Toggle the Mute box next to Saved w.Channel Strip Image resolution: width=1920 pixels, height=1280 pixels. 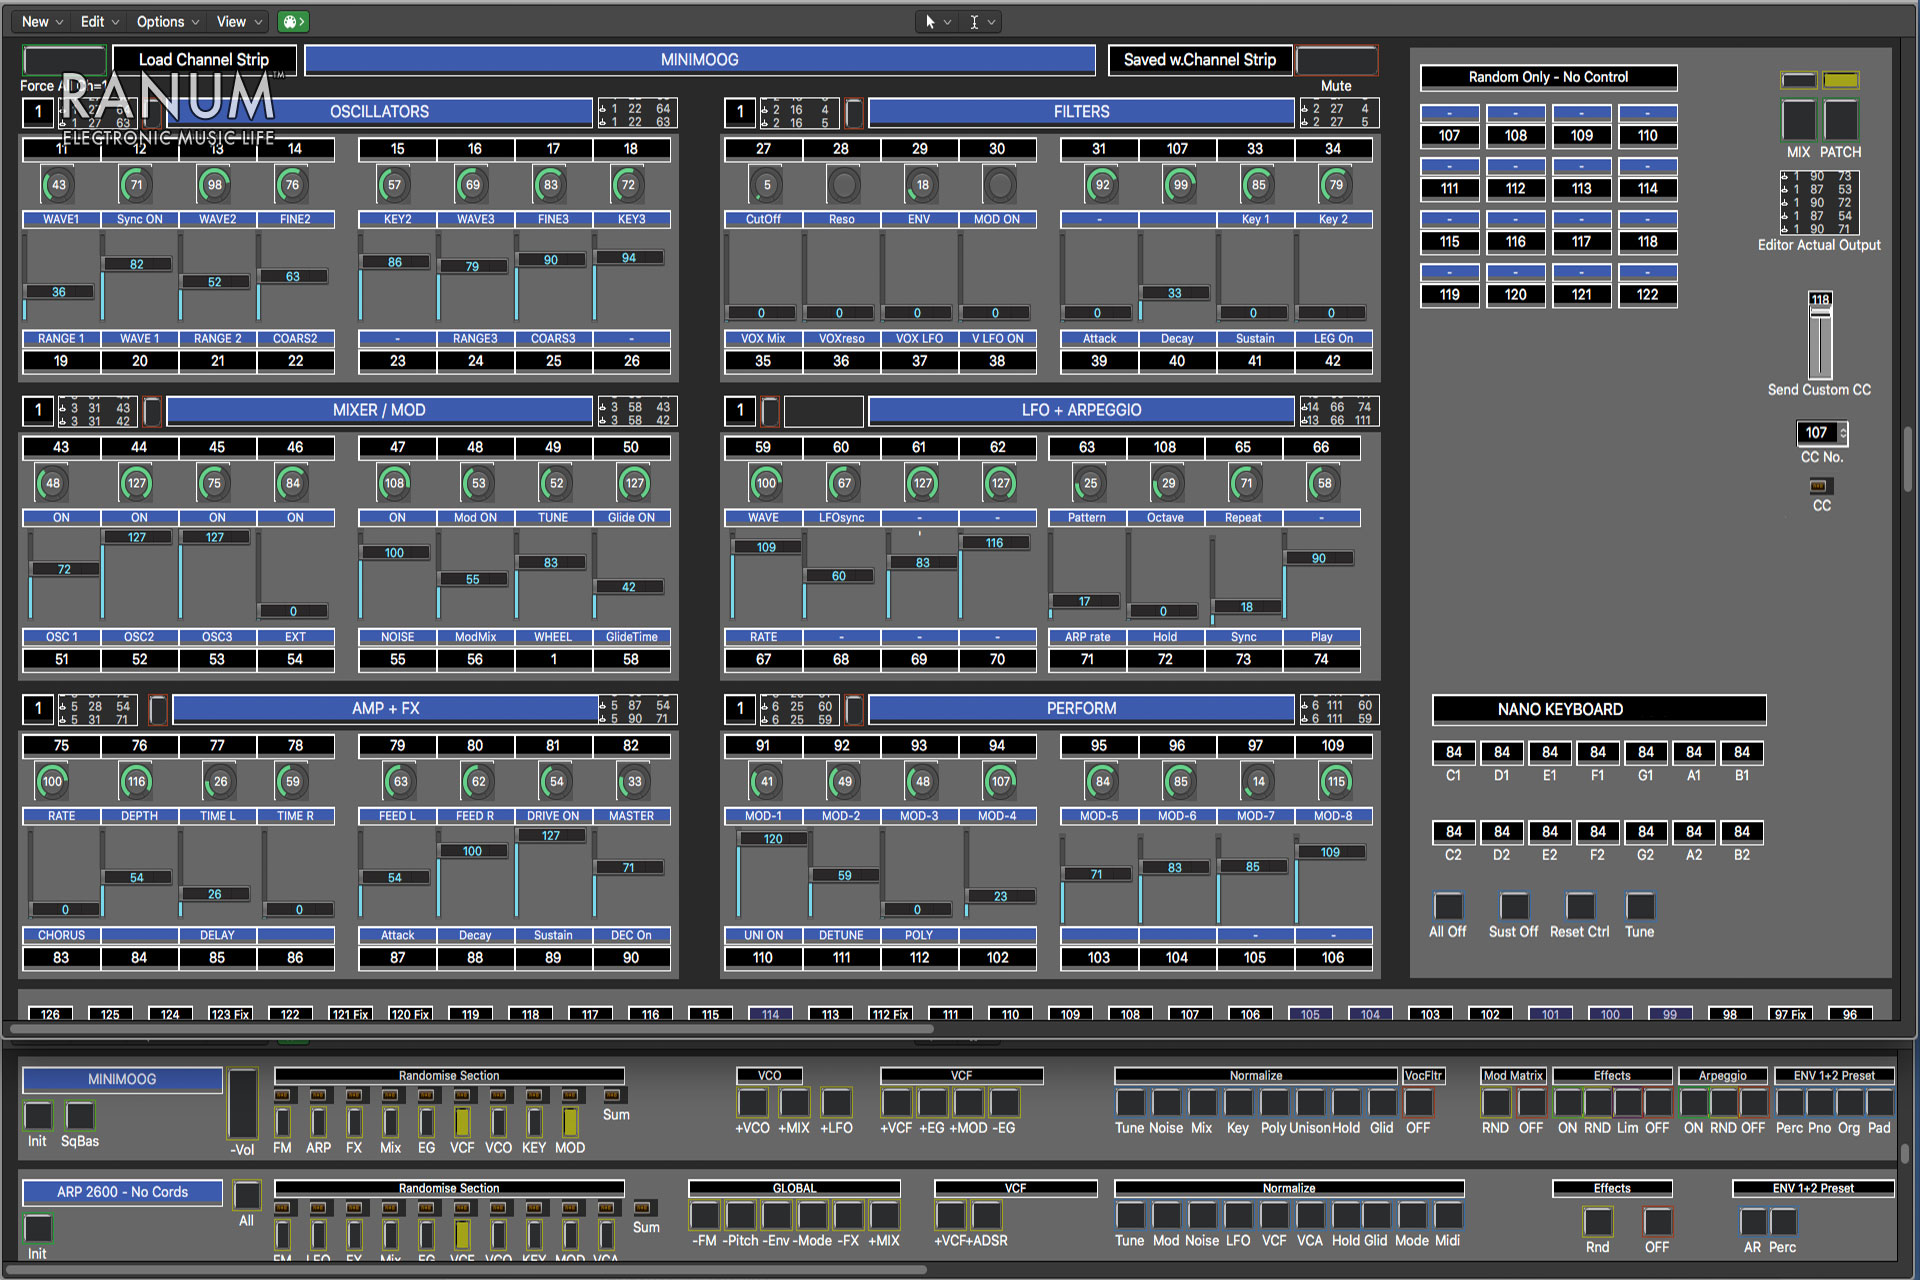click(1336, 60)
